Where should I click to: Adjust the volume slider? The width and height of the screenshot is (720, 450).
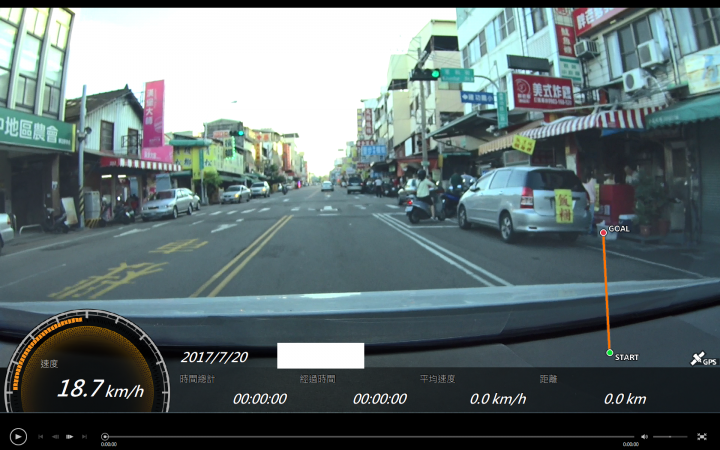pos(670,437)
